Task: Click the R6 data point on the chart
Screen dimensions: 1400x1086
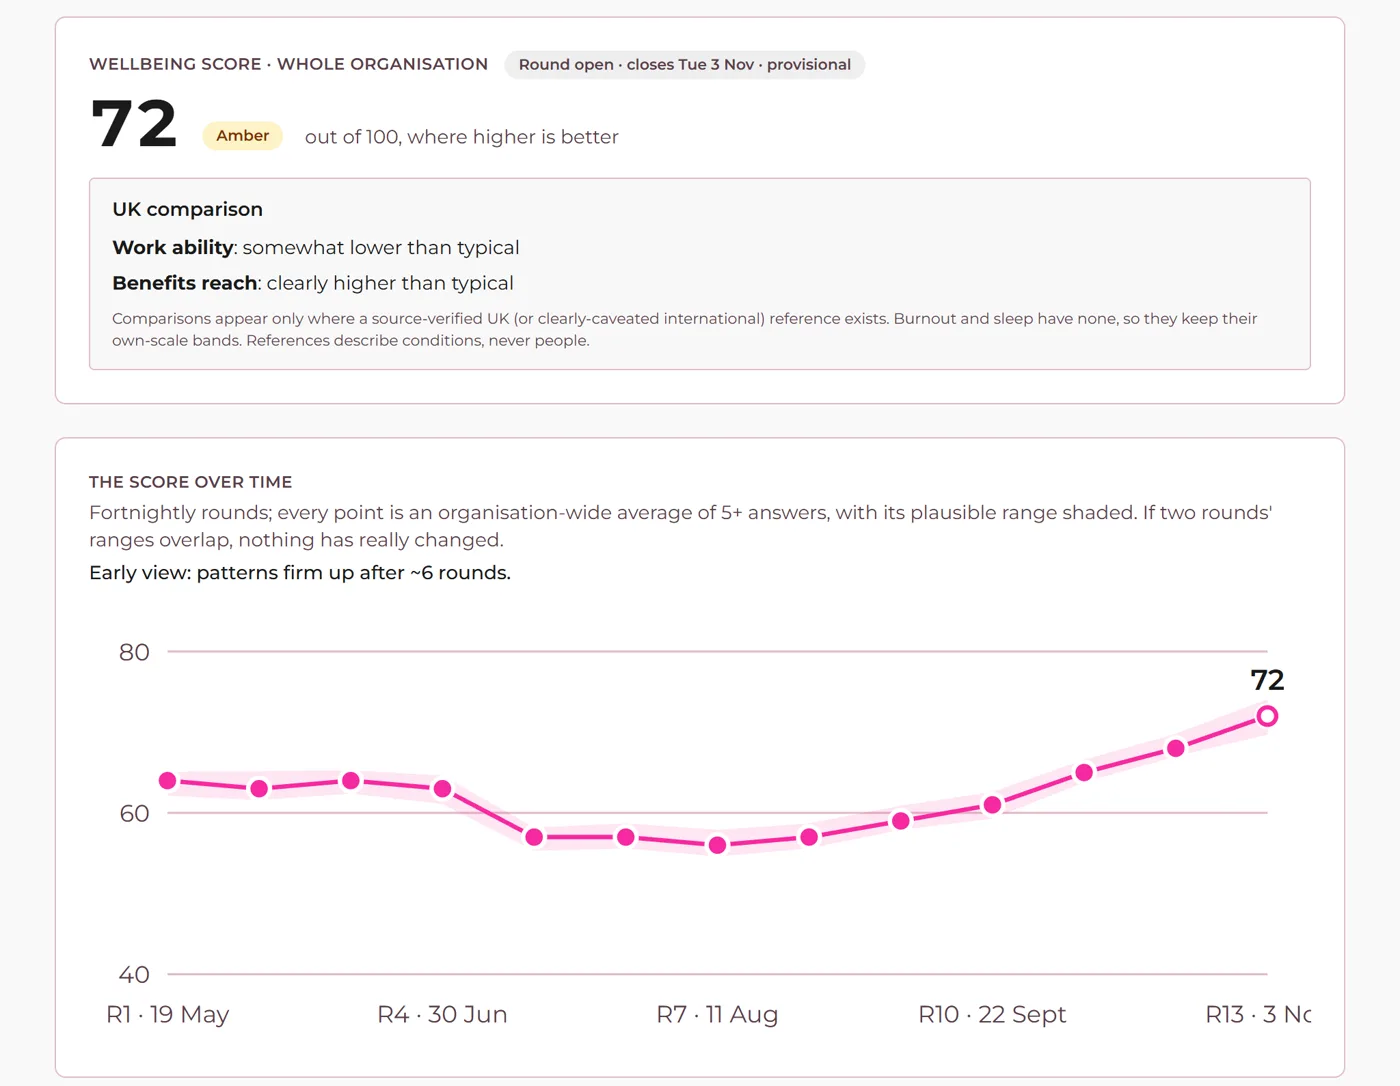Action: [626, 837]
